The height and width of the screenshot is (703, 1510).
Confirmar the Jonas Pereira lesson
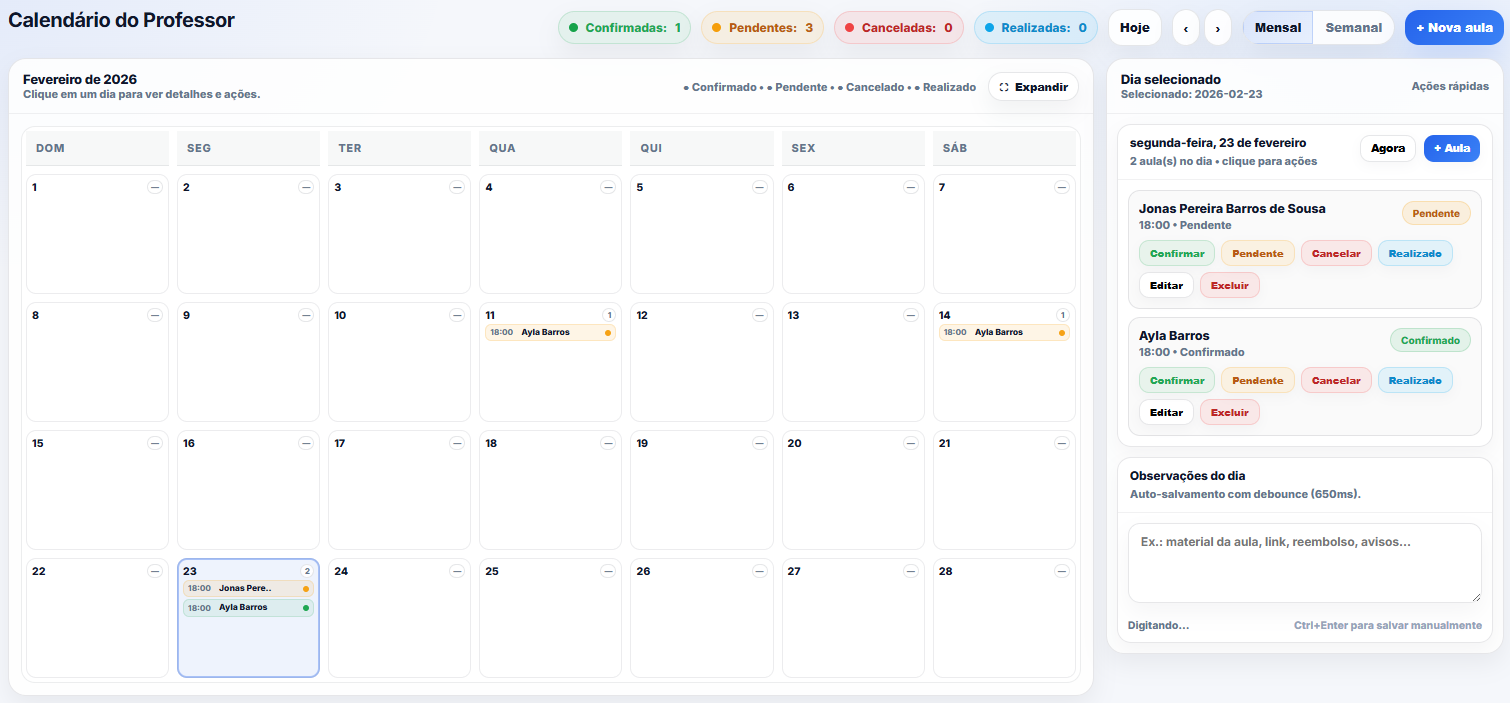click(1177, 253)
